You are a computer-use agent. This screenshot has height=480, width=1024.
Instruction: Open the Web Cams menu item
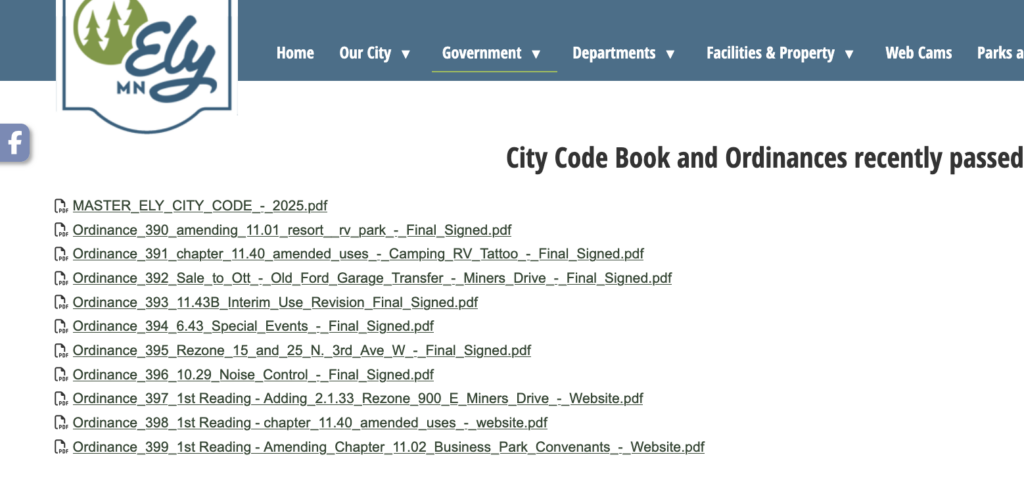[x=918, y=53]
